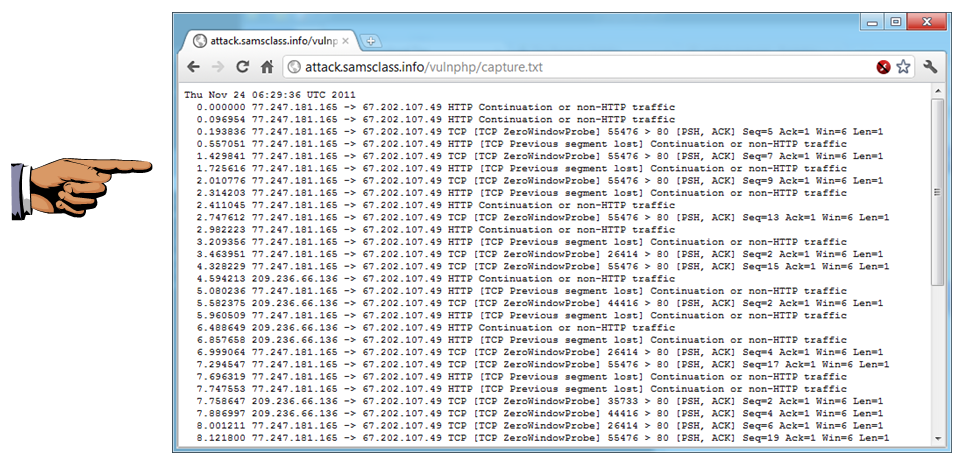Click the globe site-info icon in address bar
964x468 pixels.
294,67
